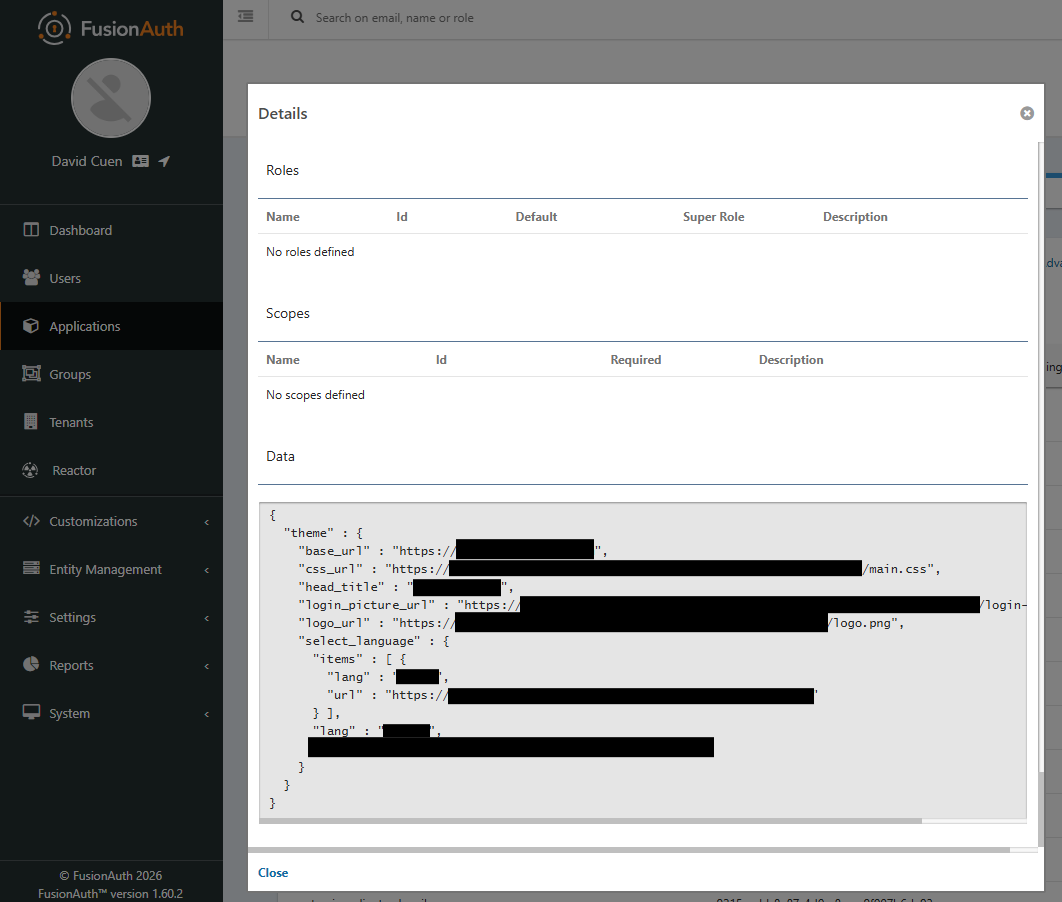Click the Tenants building icon
1062x902 pixels.
(31, 422)
